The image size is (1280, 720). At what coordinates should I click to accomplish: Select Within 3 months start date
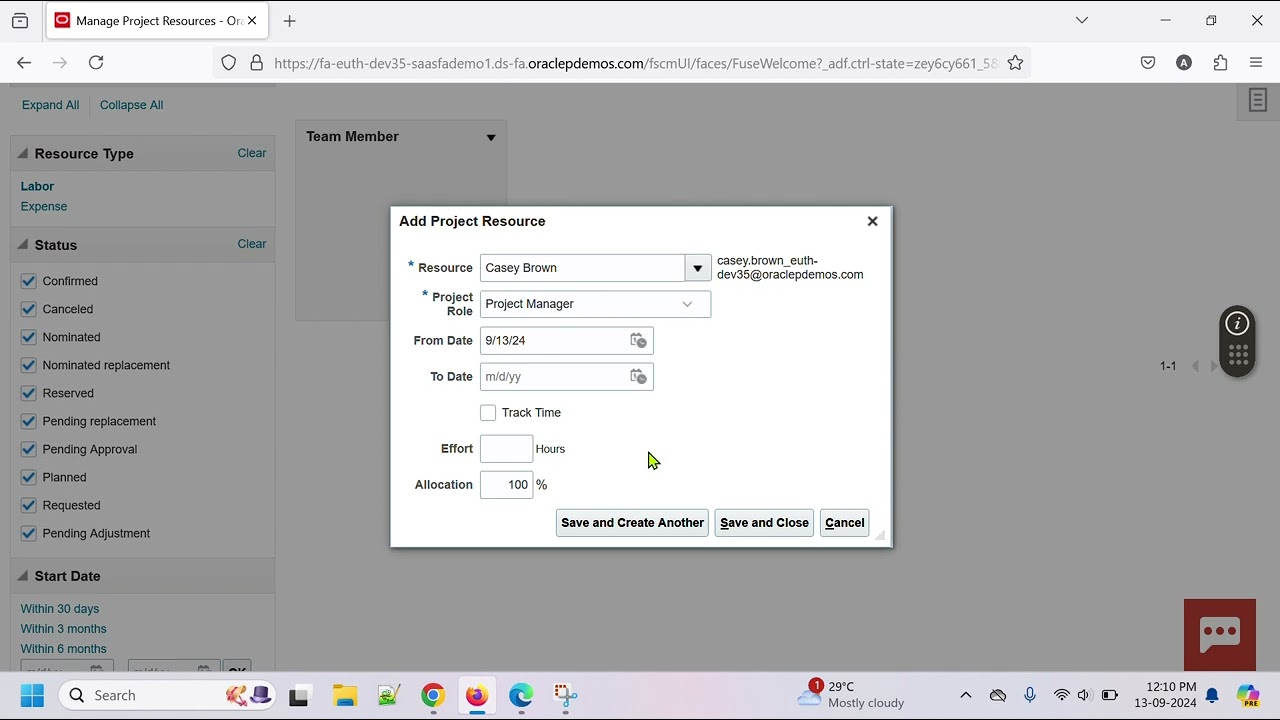(63, 629)
